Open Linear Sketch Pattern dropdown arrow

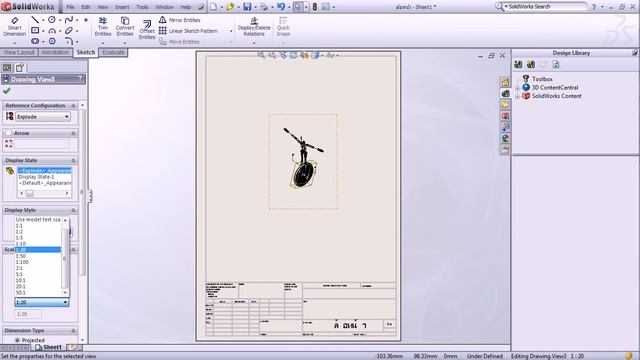coord(231,31)
